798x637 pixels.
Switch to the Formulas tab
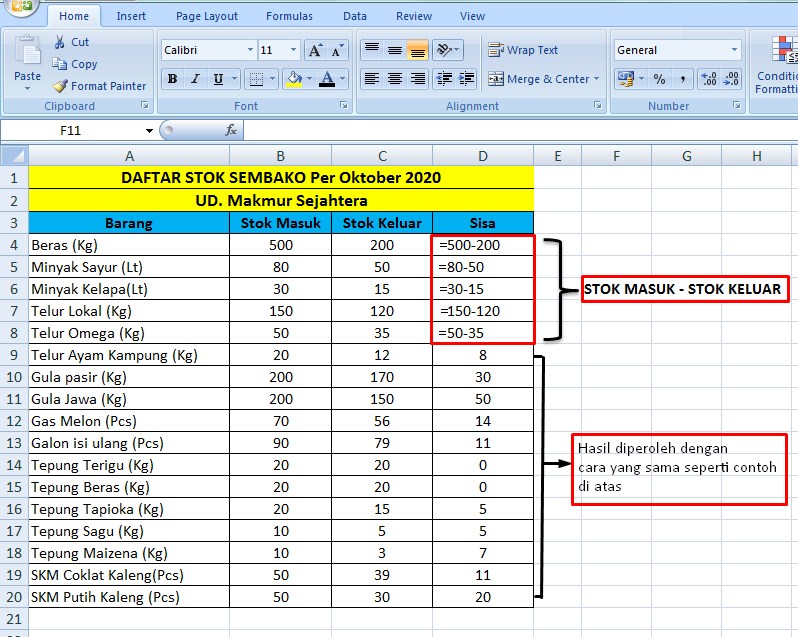click(x=289, y=16)
